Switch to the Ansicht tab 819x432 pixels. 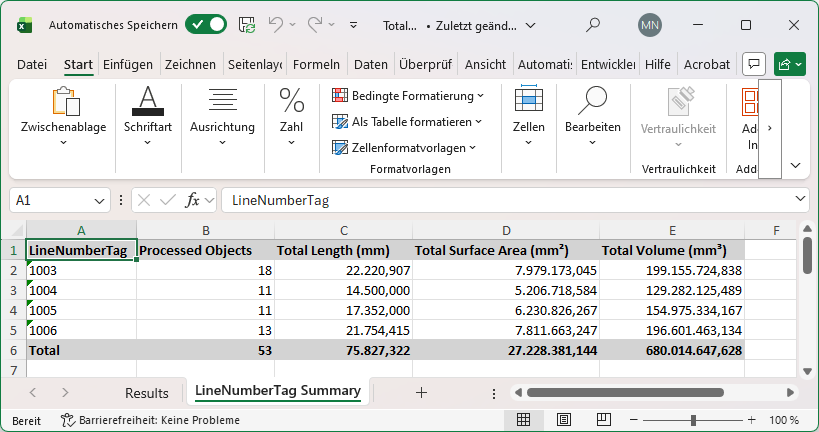pyautogui.click(x=485, y=64)
